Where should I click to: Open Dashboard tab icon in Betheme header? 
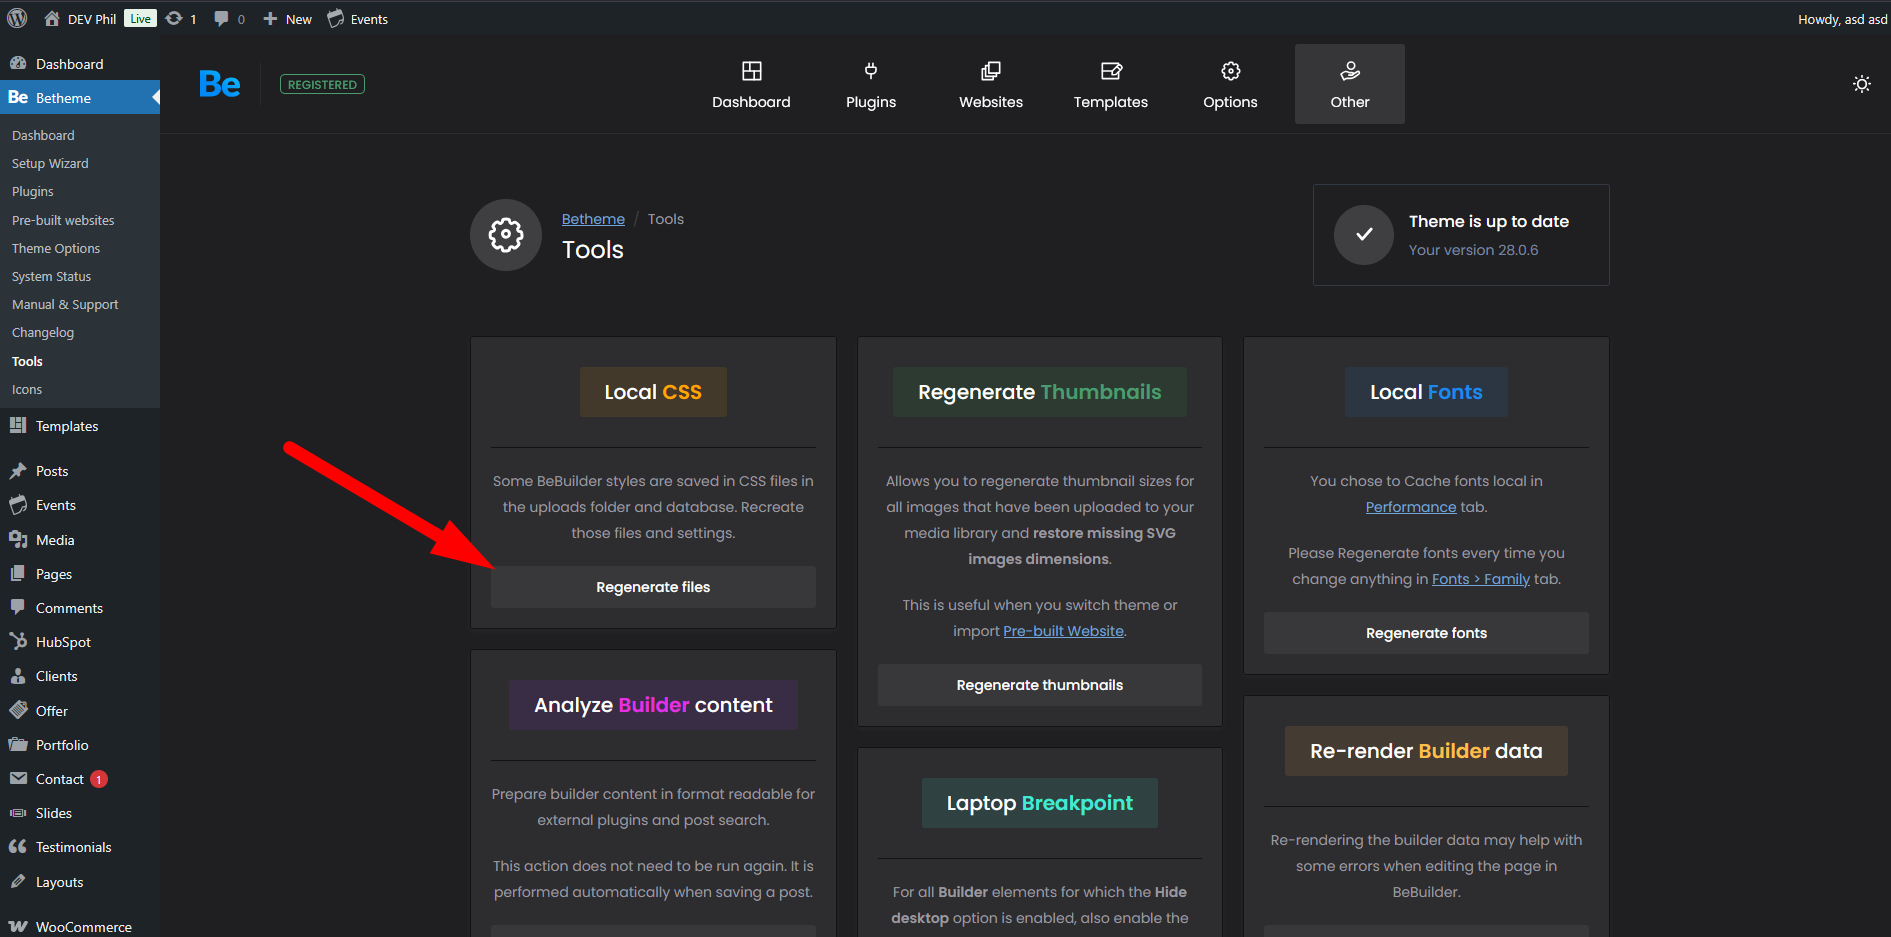[x=752, y=71]
